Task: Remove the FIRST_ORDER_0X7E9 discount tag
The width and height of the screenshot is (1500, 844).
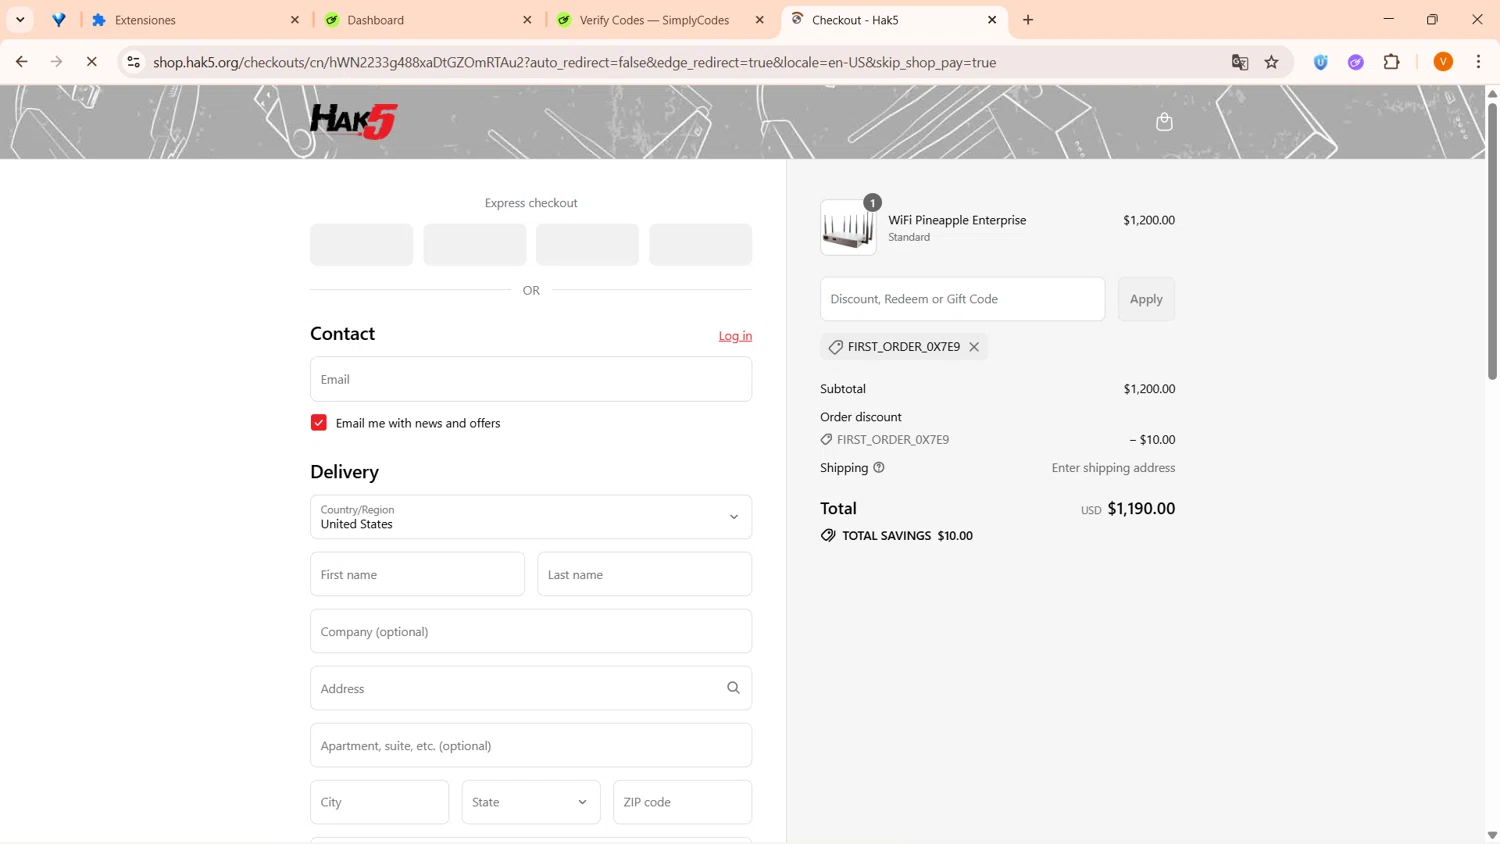Action: pos(974,347)
